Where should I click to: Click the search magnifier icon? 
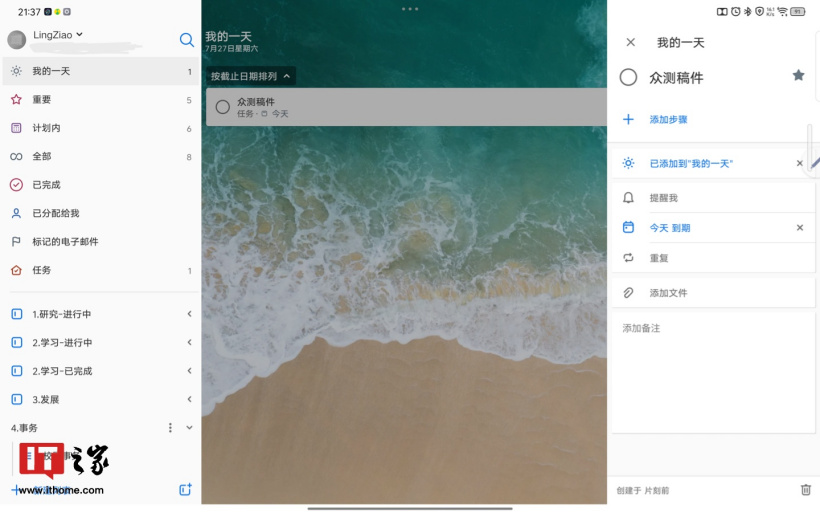186,40
